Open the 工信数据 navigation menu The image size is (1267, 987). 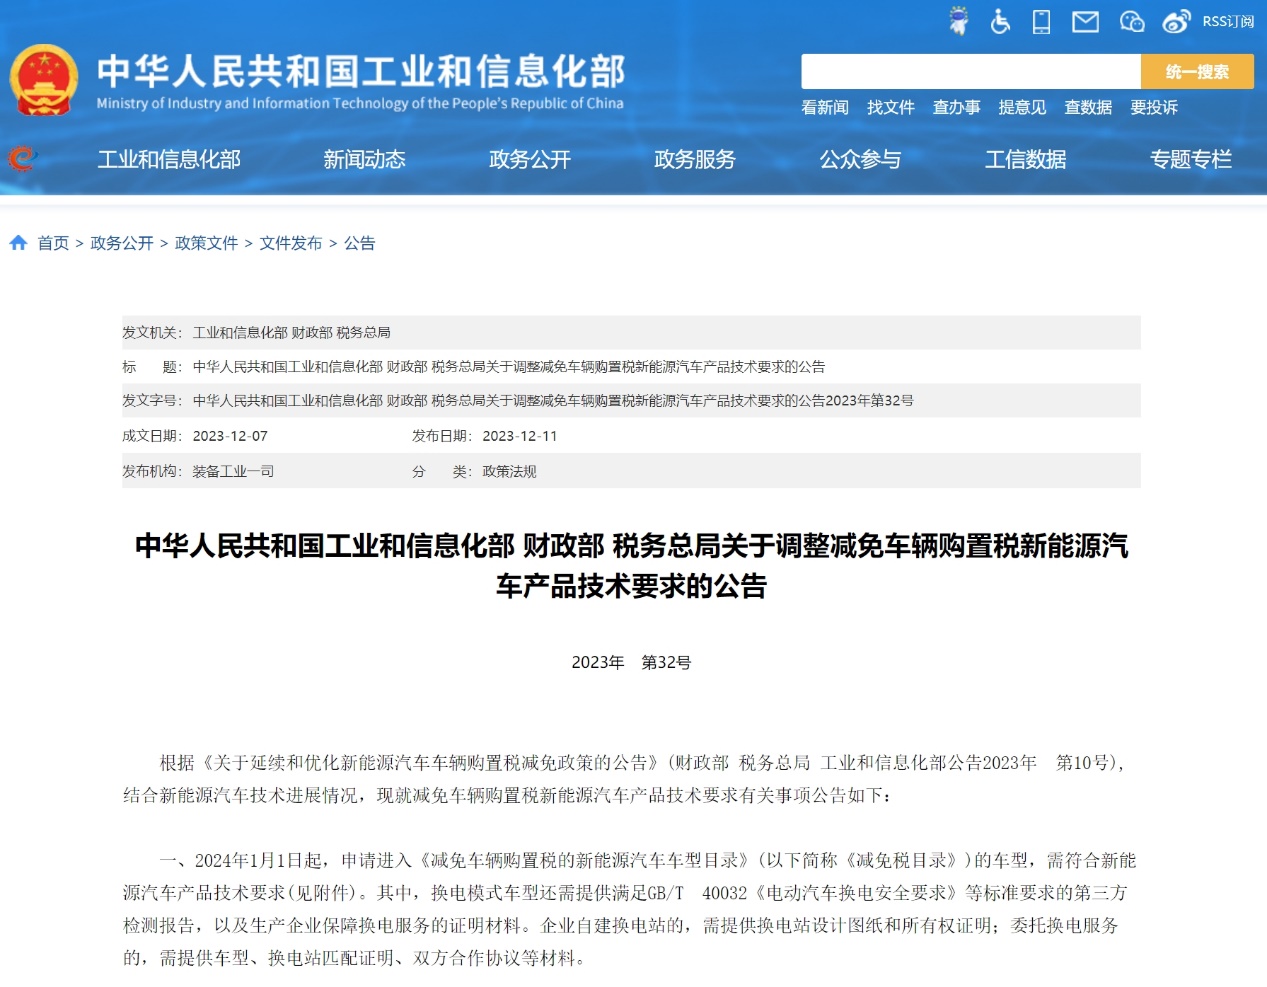pos(1026,159)
